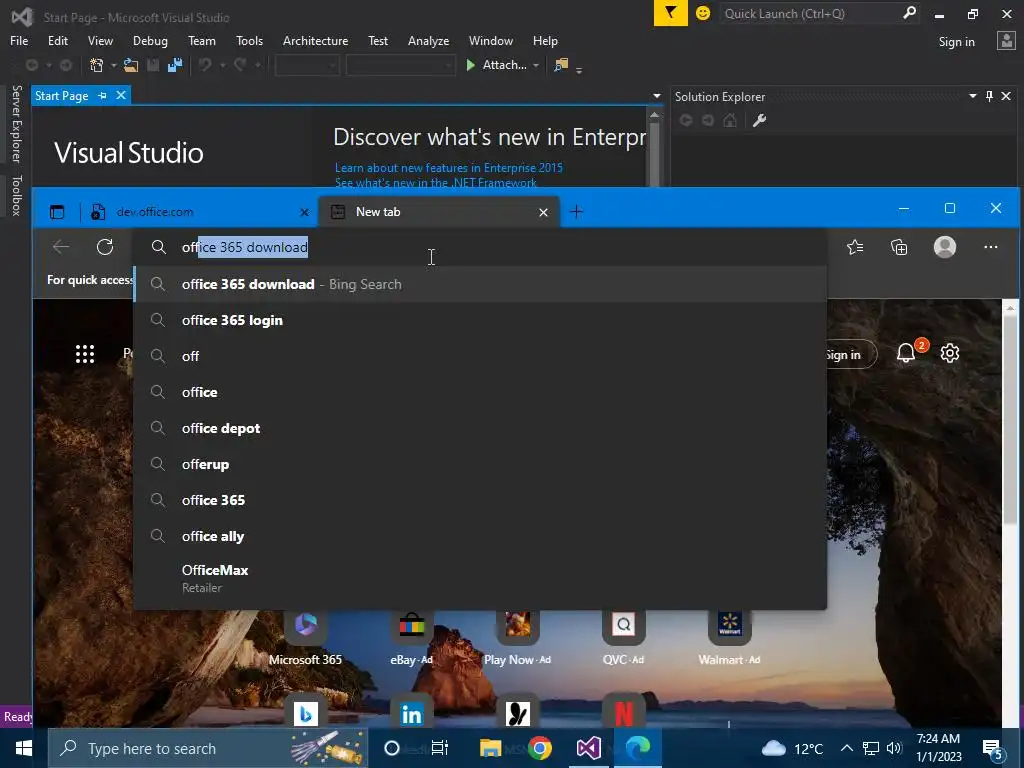Open Task View on the taskbar
The image size is (1024, 768).
[440, 748]
